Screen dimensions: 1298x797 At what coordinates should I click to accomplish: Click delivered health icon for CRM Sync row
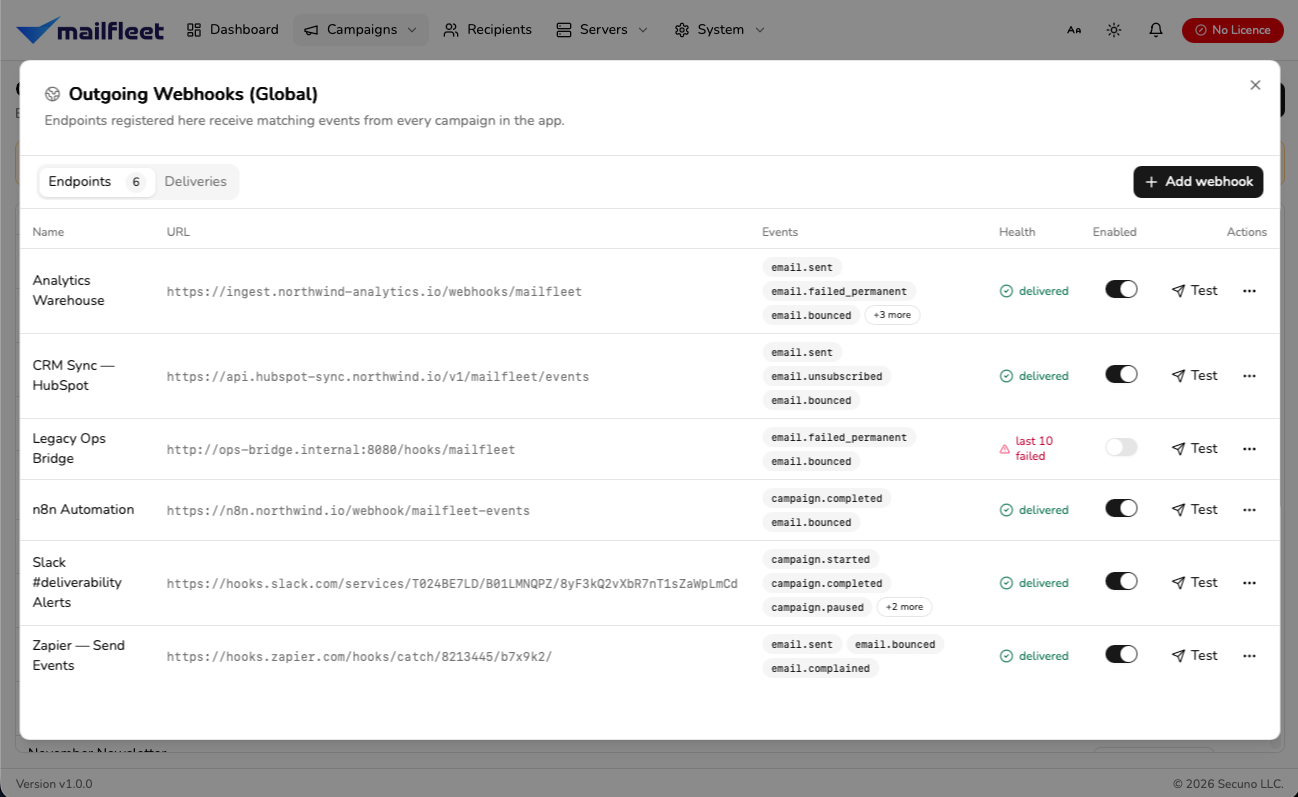click(1006, 376)
